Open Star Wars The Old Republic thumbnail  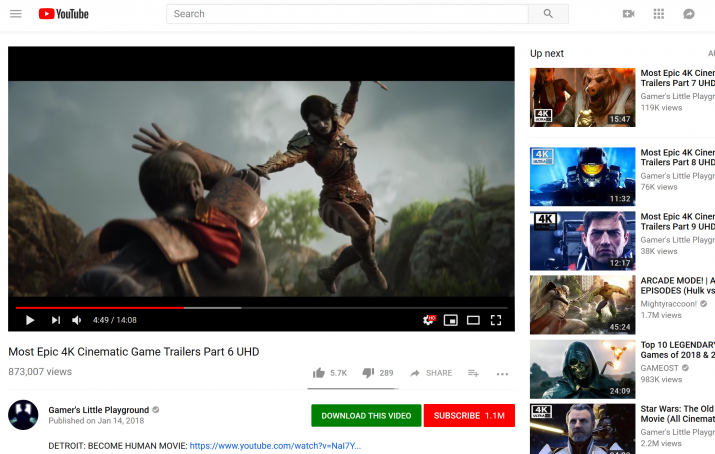tap(582, 428)
